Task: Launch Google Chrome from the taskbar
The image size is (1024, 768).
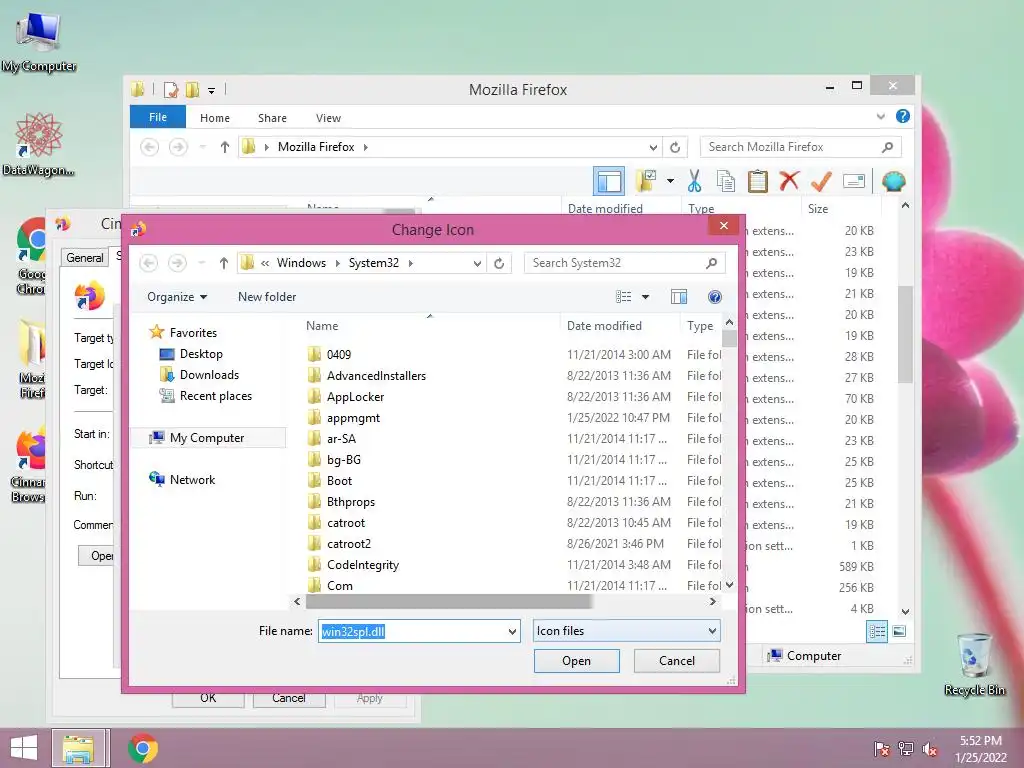Action: (x=143, y=748)
